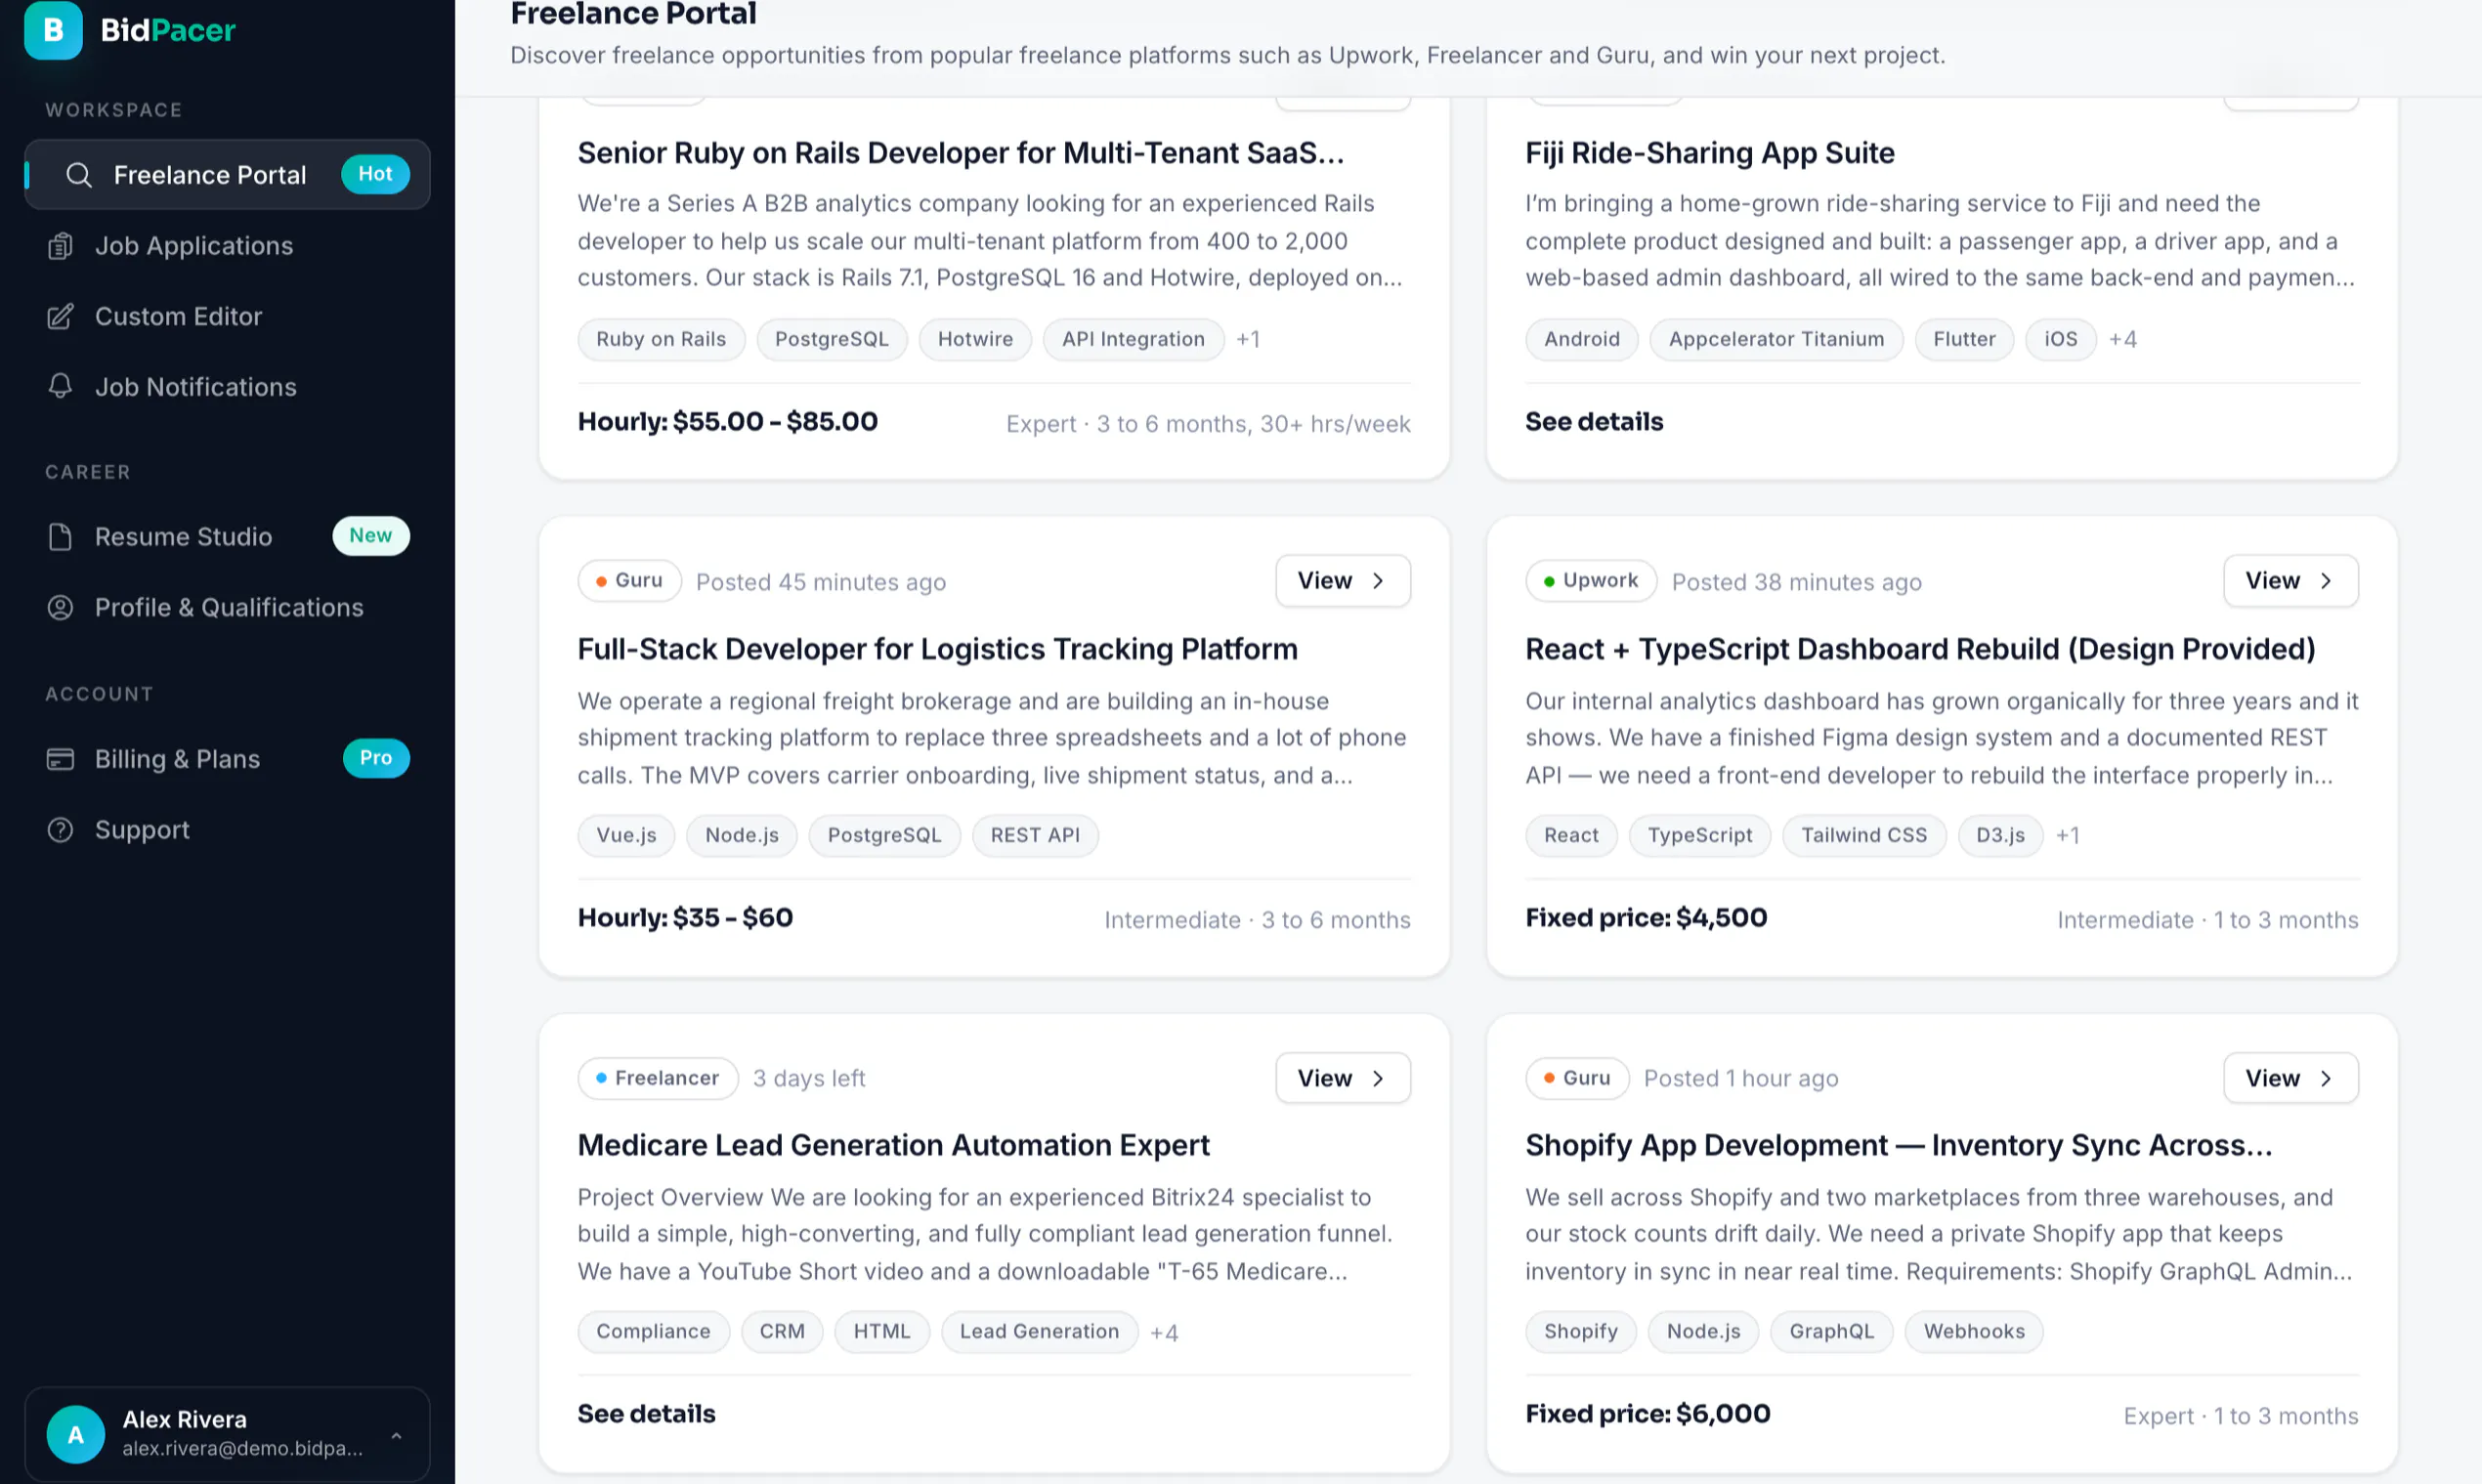This screenshot has height=1484, width=2482.
Task: Open Medicare Lead Generation Automation Expert title
Action: [893, 1146]
